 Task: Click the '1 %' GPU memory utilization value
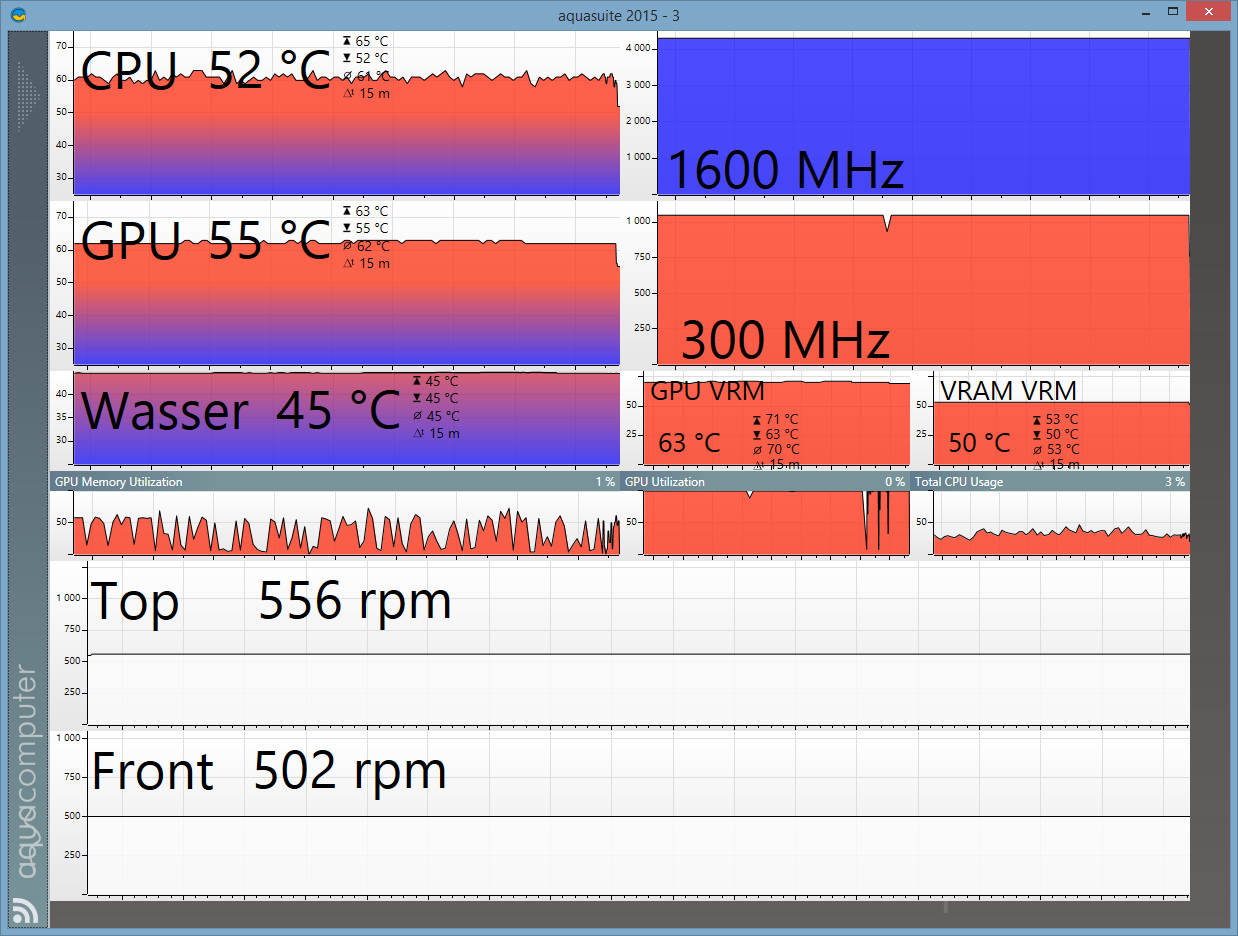click(605, 482)
